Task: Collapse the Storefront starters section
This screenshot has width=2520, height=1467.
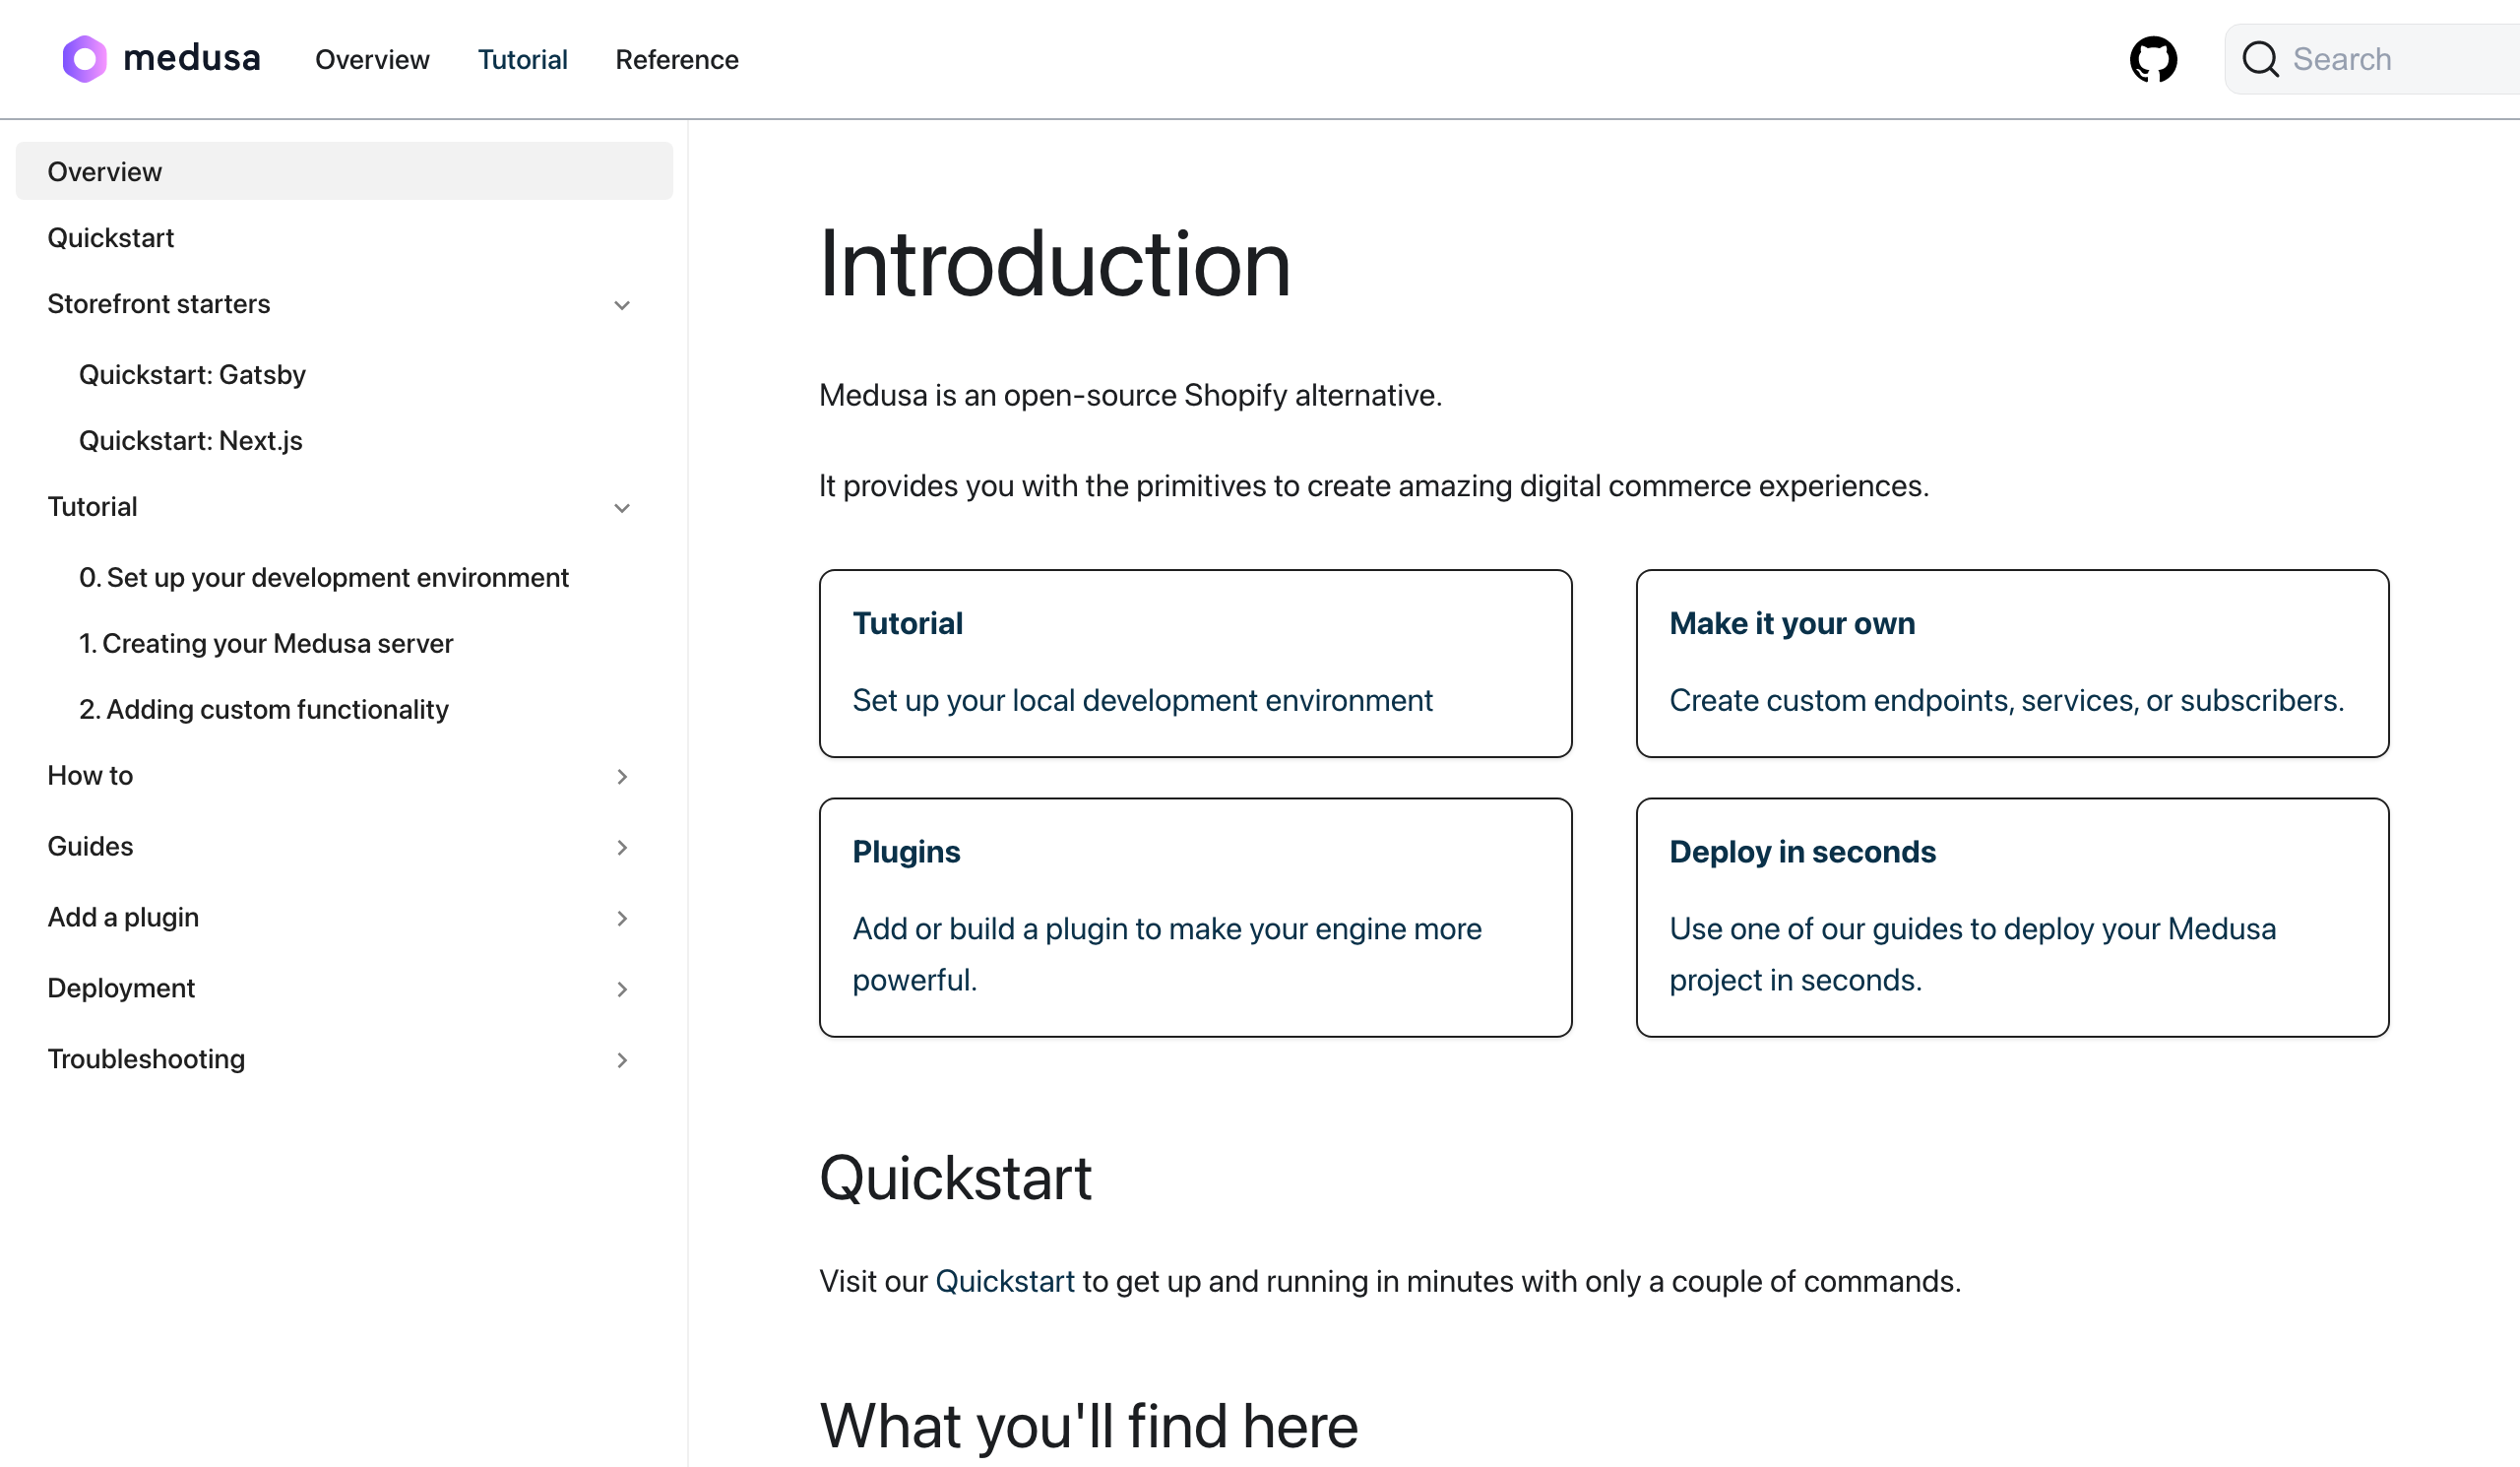Action: 622,305
